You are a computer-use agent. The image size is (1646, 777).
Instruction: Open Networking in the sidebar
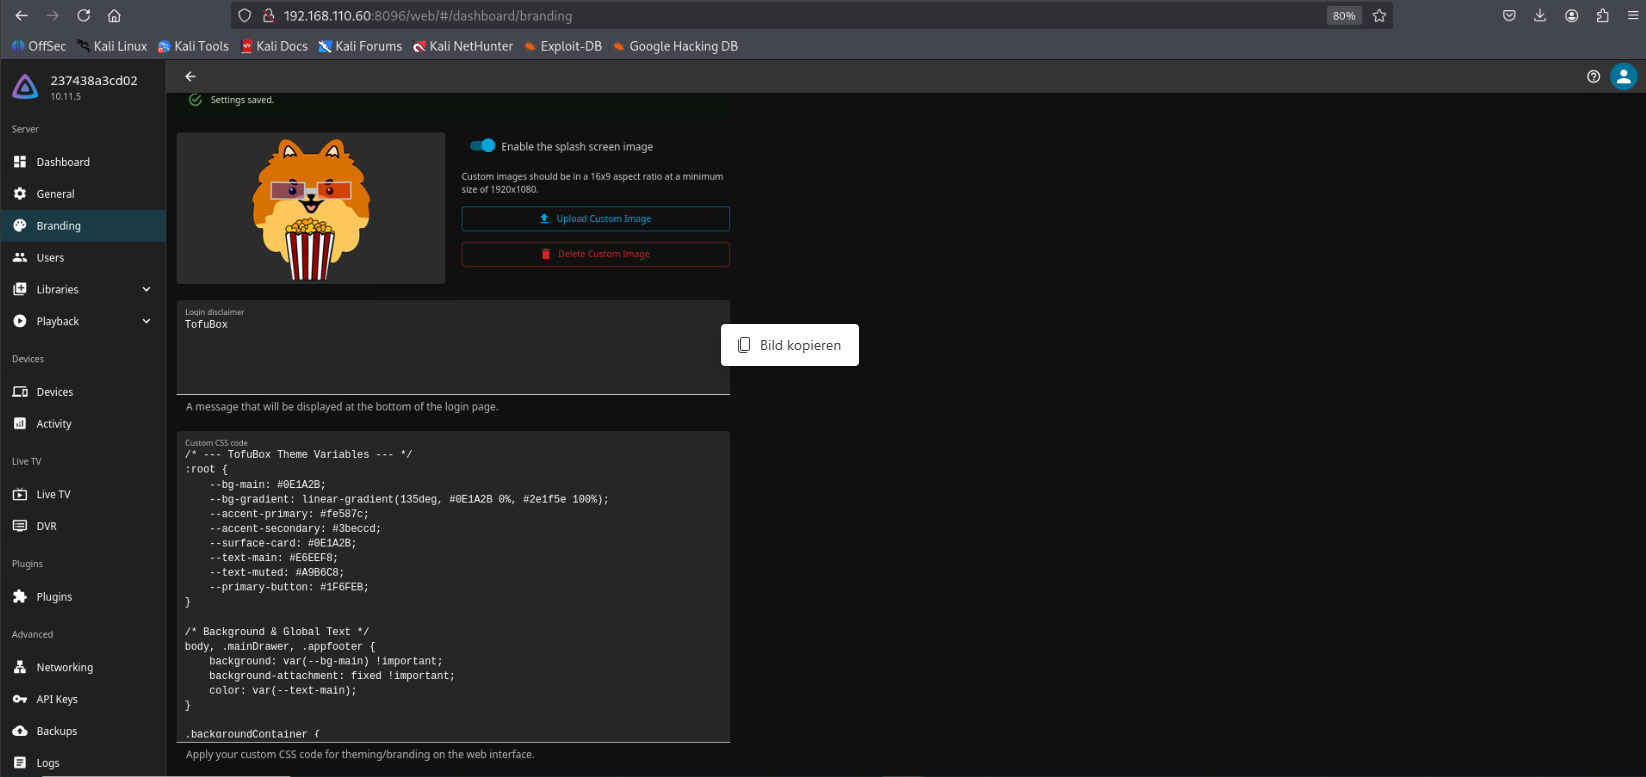click(x=64, y=668)
